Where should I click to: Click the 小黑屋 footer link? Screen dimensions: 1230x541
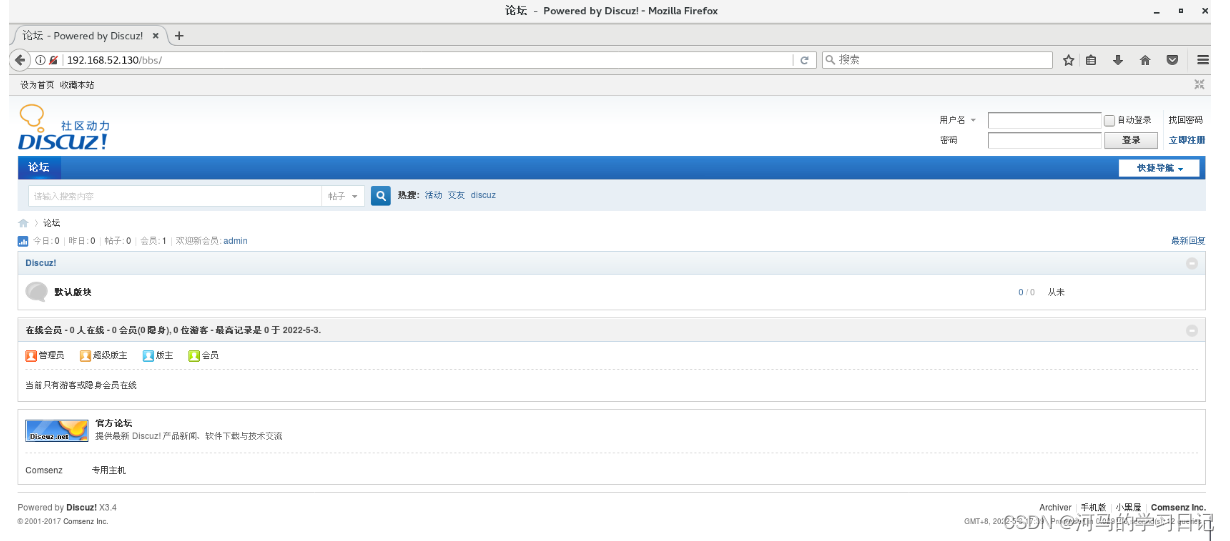point(1129,508)
